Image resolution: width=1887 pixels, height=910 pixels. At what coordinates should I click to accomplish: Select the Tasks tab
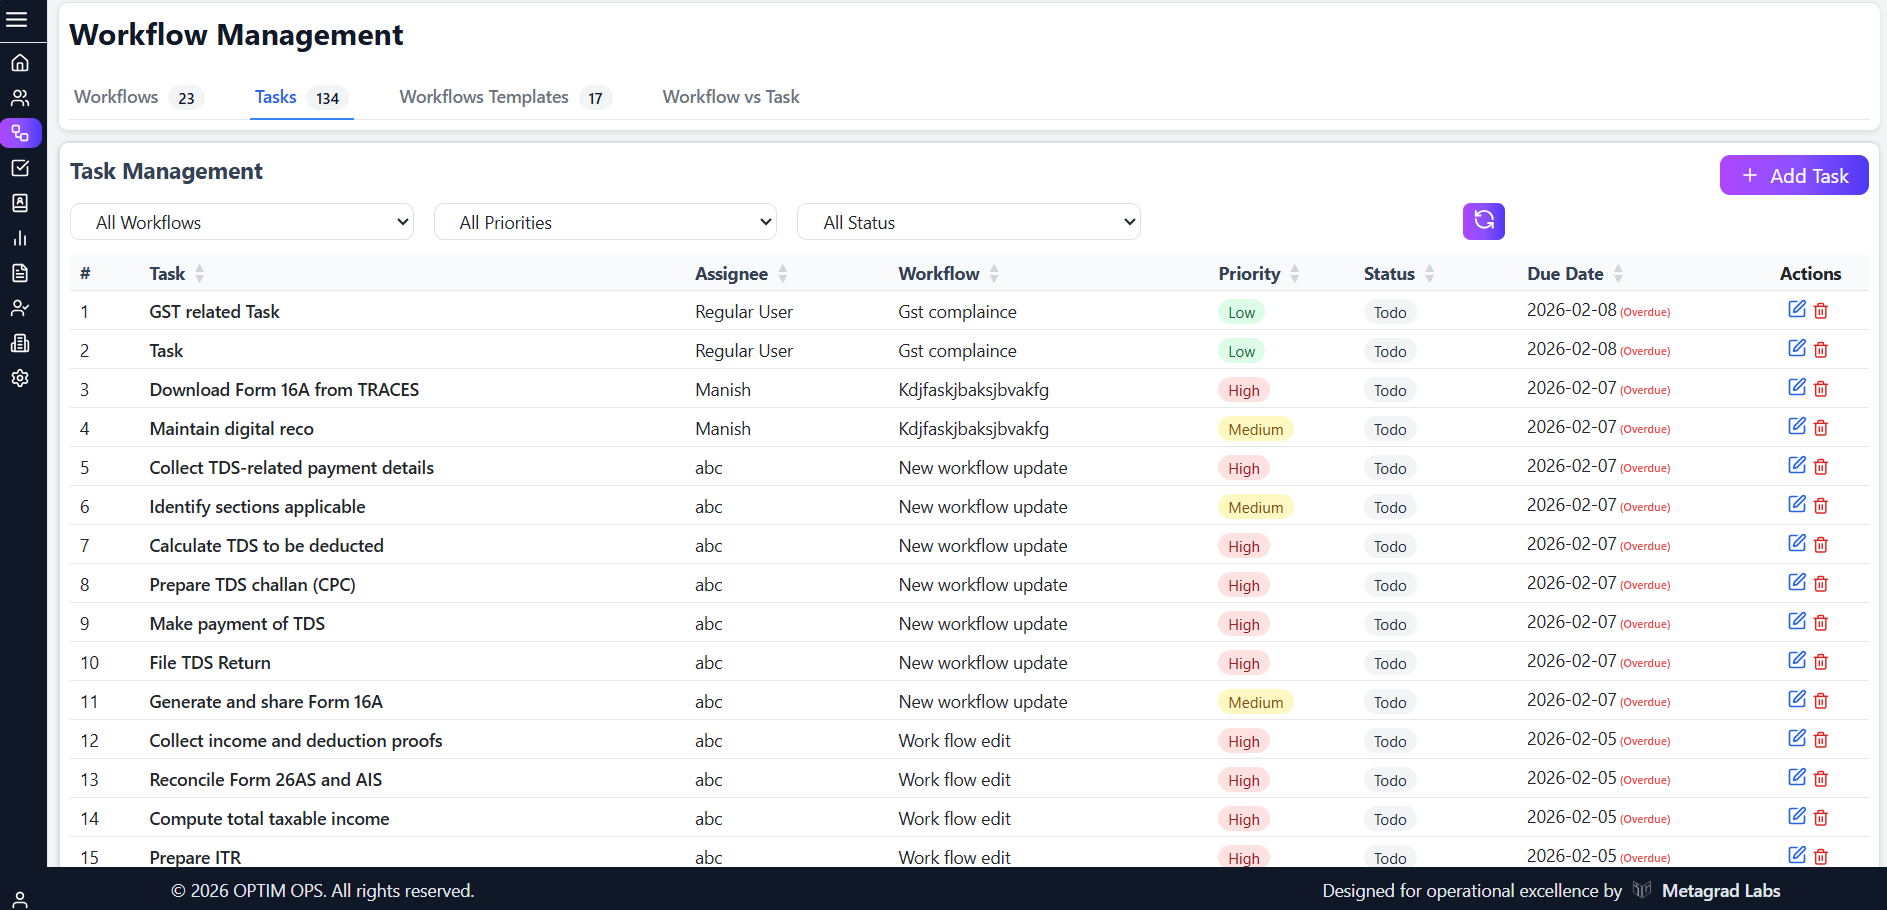click(301, 97)
